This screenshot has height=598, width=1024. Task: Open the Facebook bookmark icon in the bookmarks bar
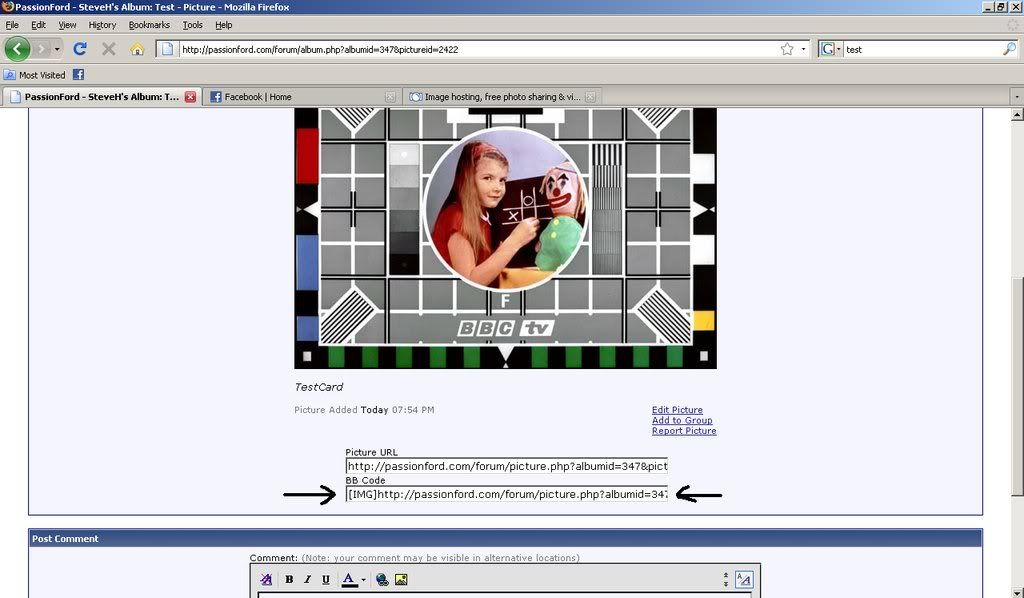point(78,74)
